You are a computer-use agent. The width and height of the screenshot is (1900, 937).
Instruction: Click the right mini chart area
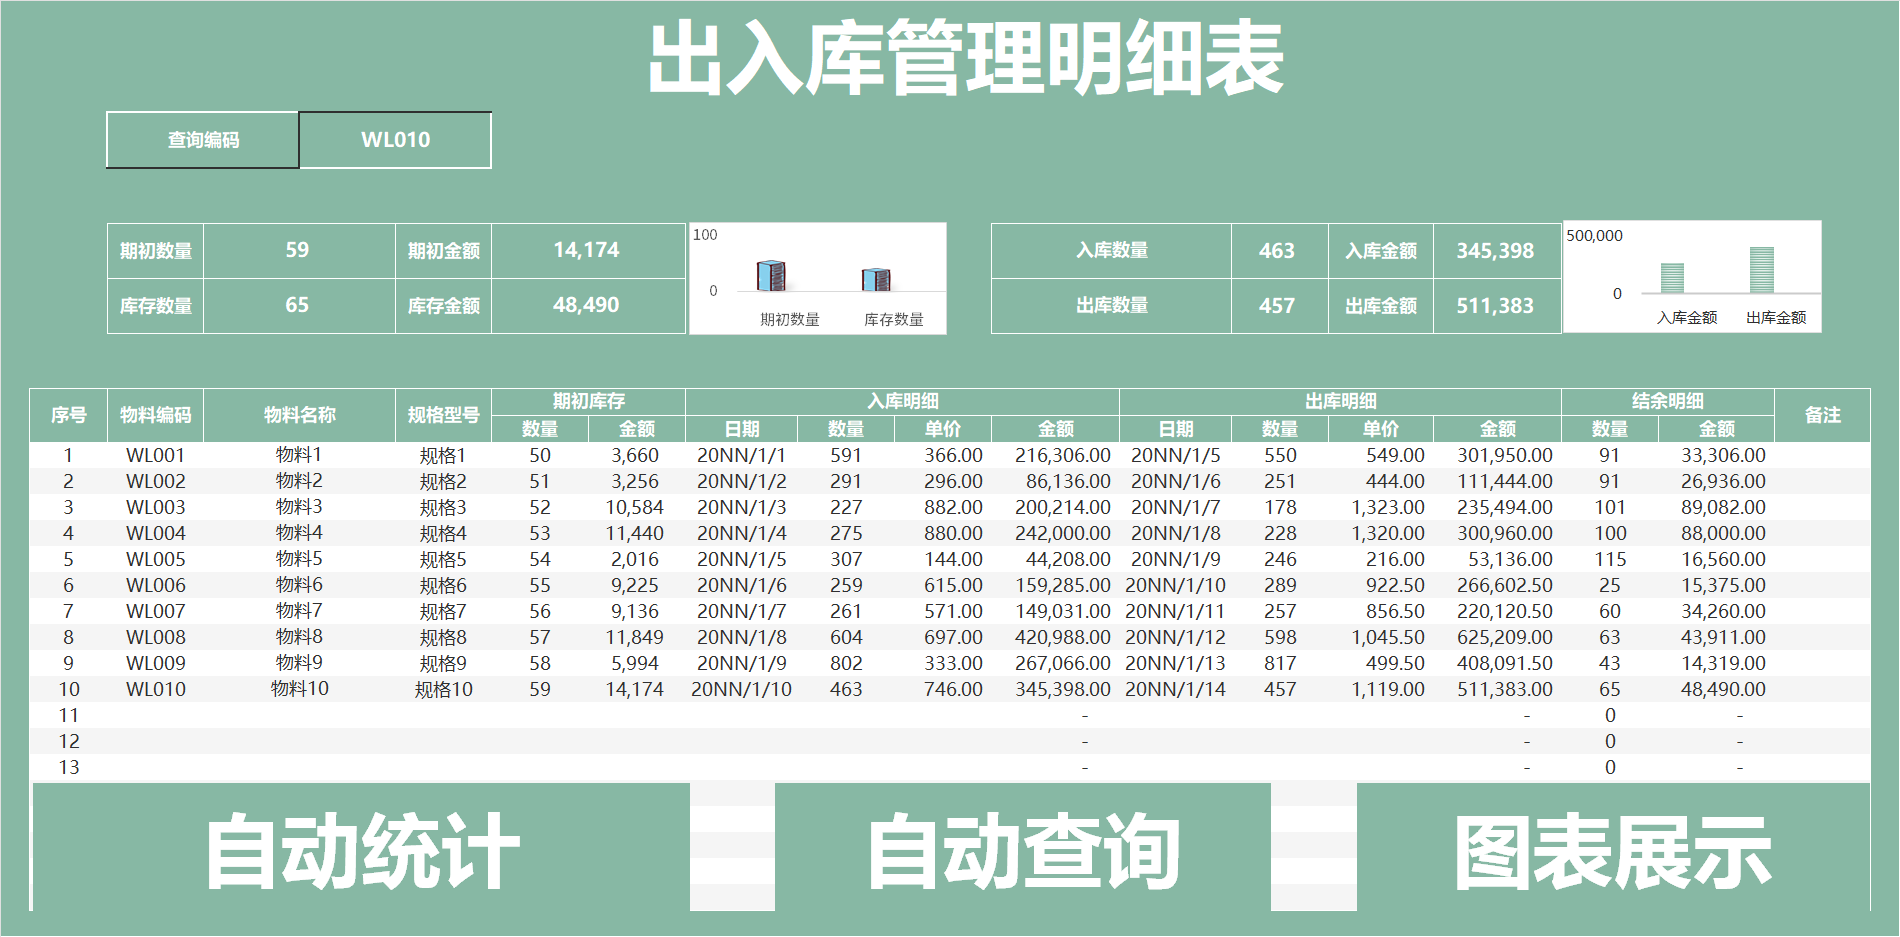pos(1692,277)
